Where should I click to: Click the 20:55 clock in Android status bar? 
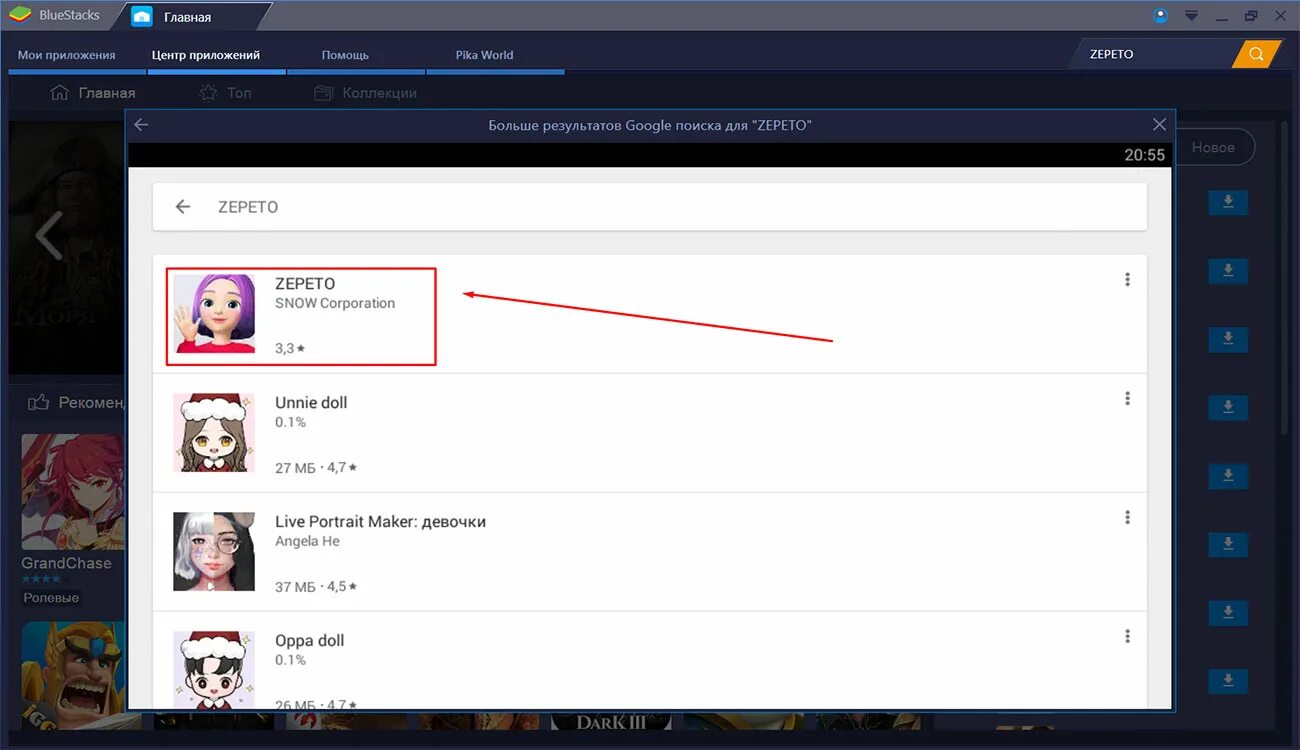click(x=1144, y=155)
